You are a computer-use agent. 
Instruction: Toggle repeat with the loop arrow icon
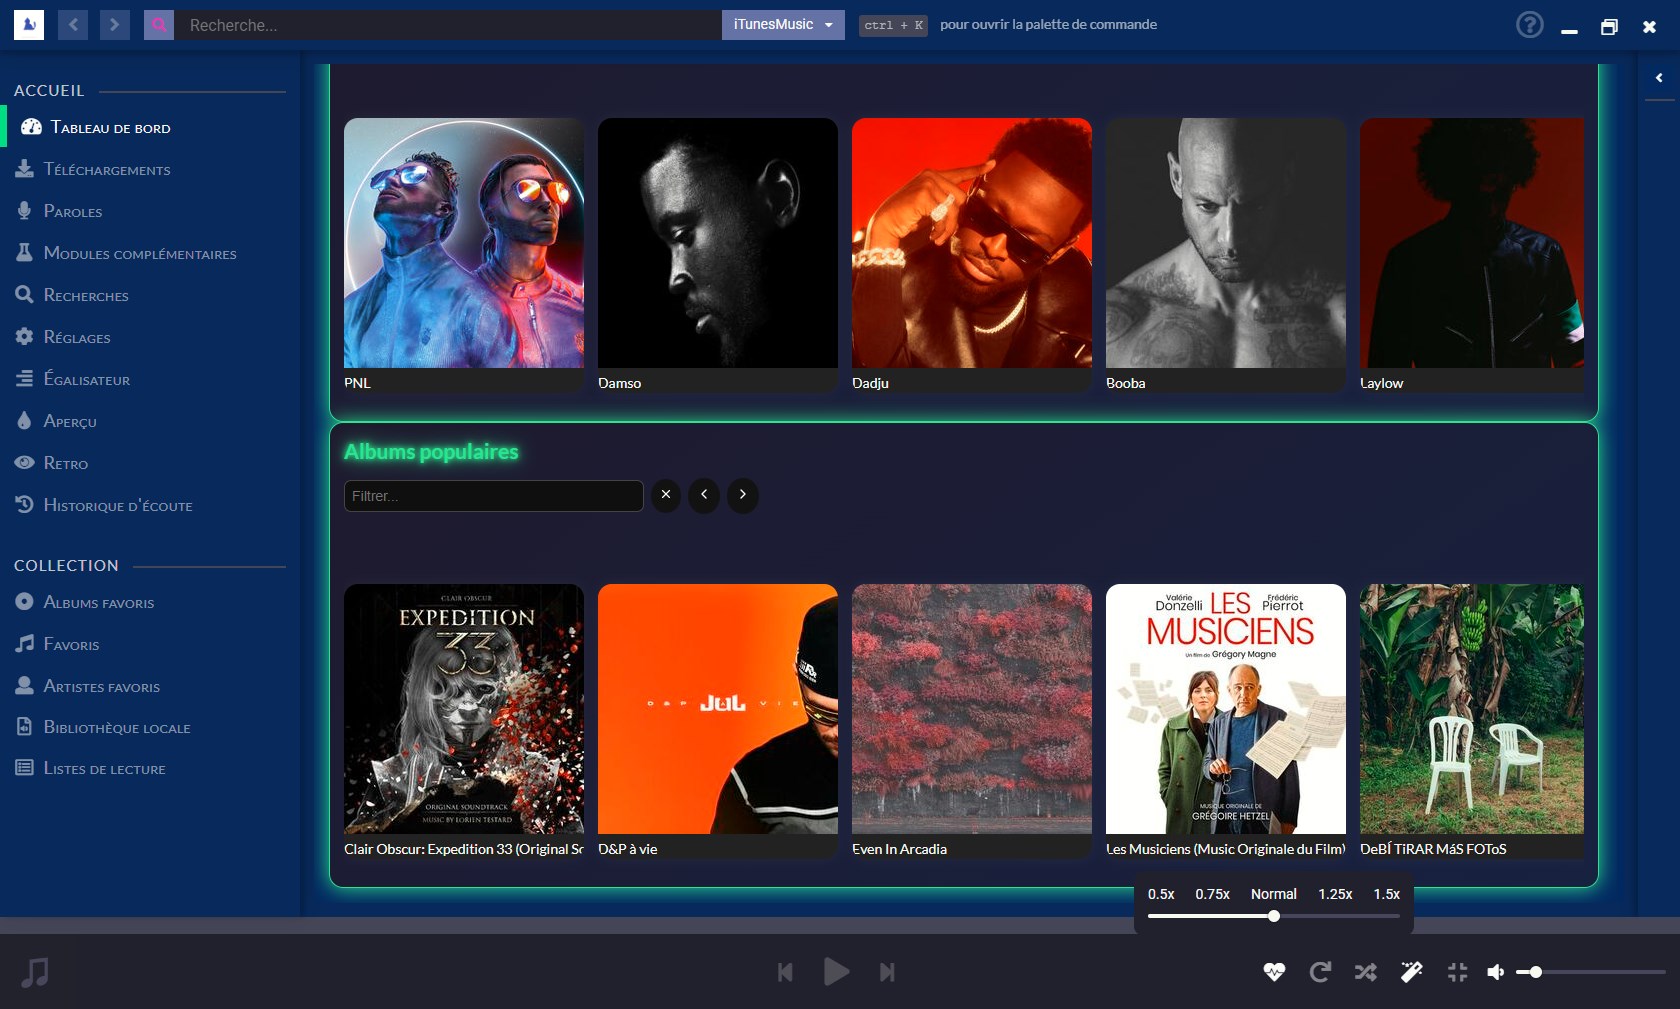click(x=1320, y=972)
